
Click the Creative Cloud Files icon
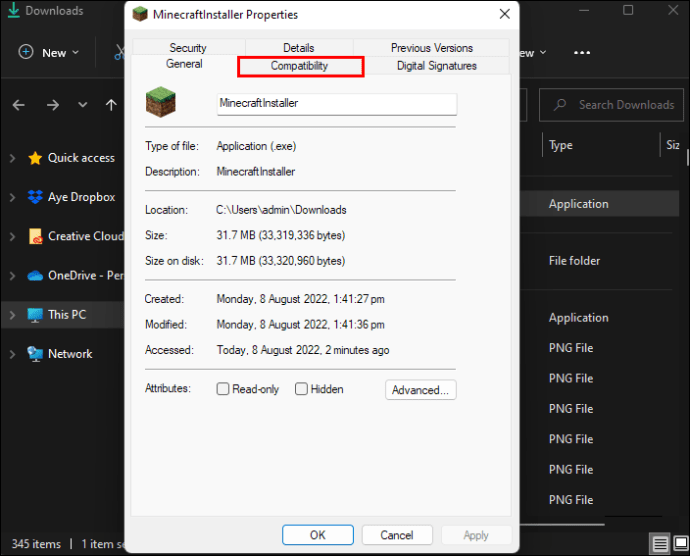(35, 236)
